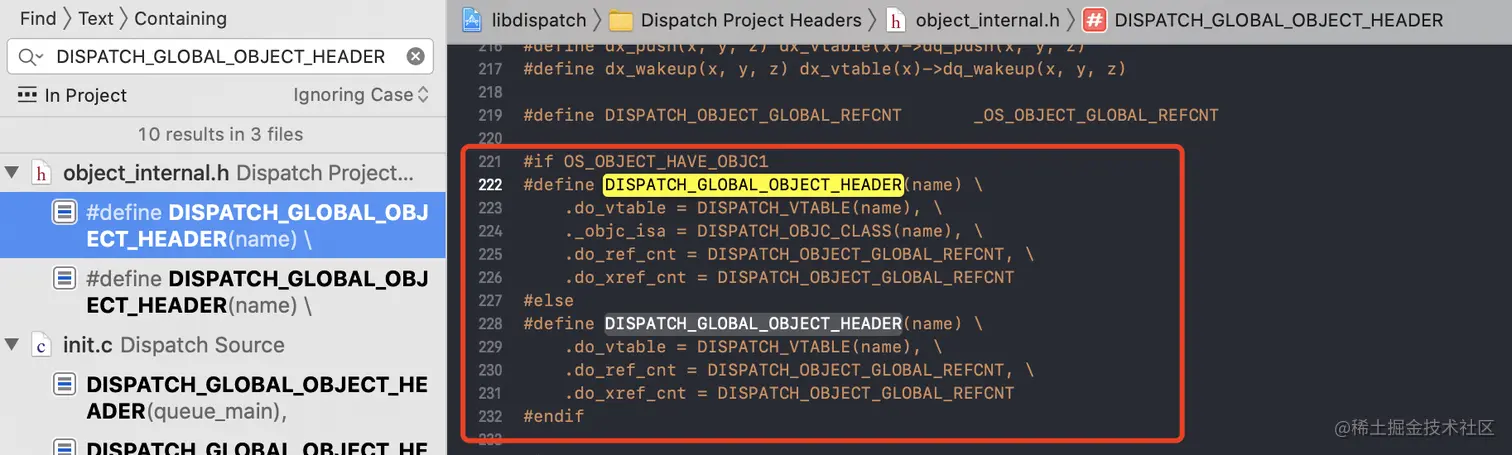
Task: Change the Containing match option
Action: (x=180, y=18)
